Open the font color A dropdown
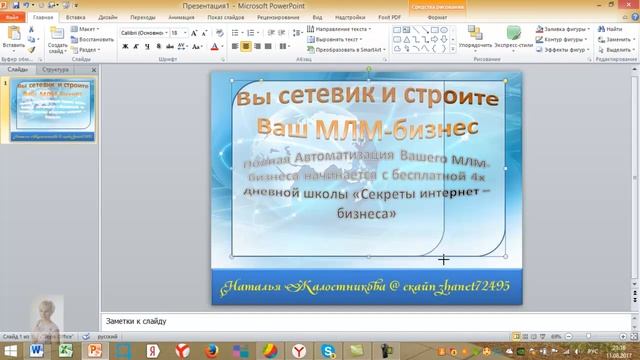Image resolution: width=640 pixels, height=360 pixels. 223,47
